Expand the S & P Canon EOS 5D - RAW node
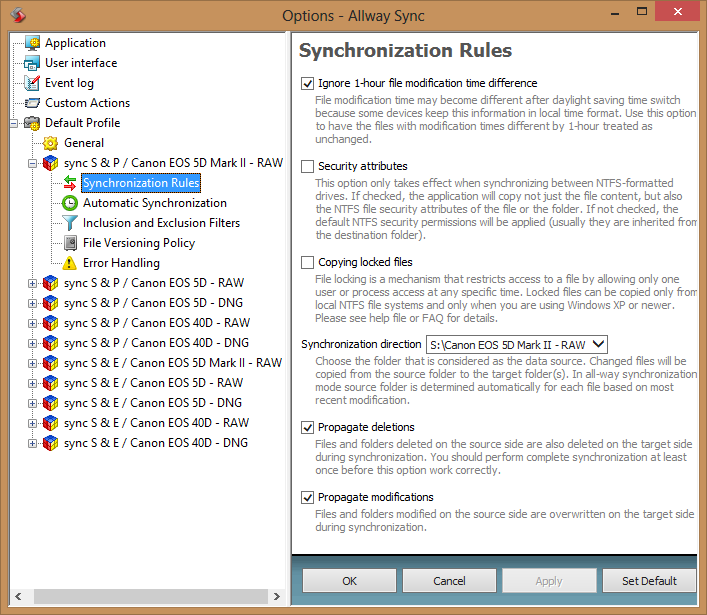Image resolution: width=707 pixels, height=615 pixels. 32,283
